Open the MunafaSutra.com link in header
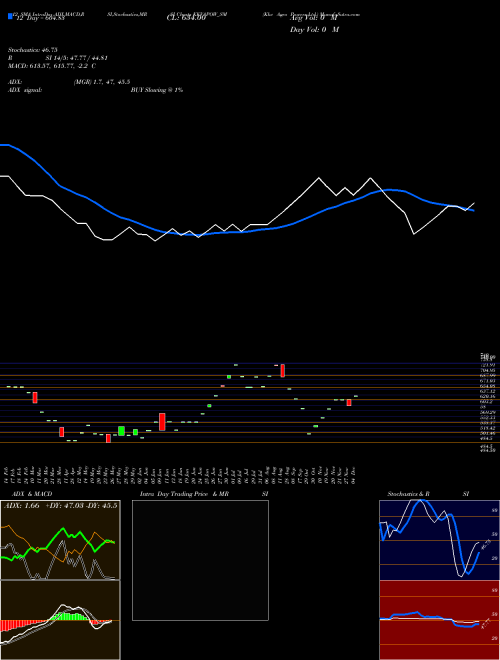This screenshot has width=500, height=660. click(x=340, y=14)
